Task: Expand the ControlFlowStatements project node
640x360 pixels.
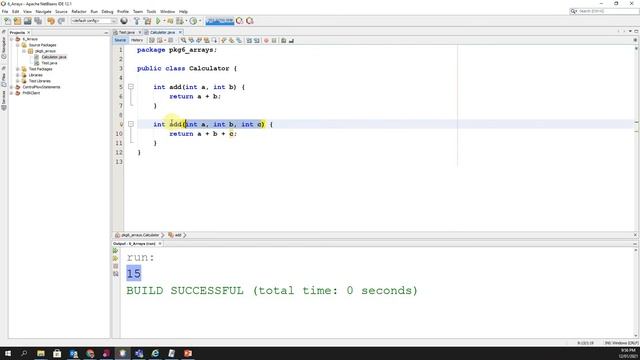Action: point(11,87)
